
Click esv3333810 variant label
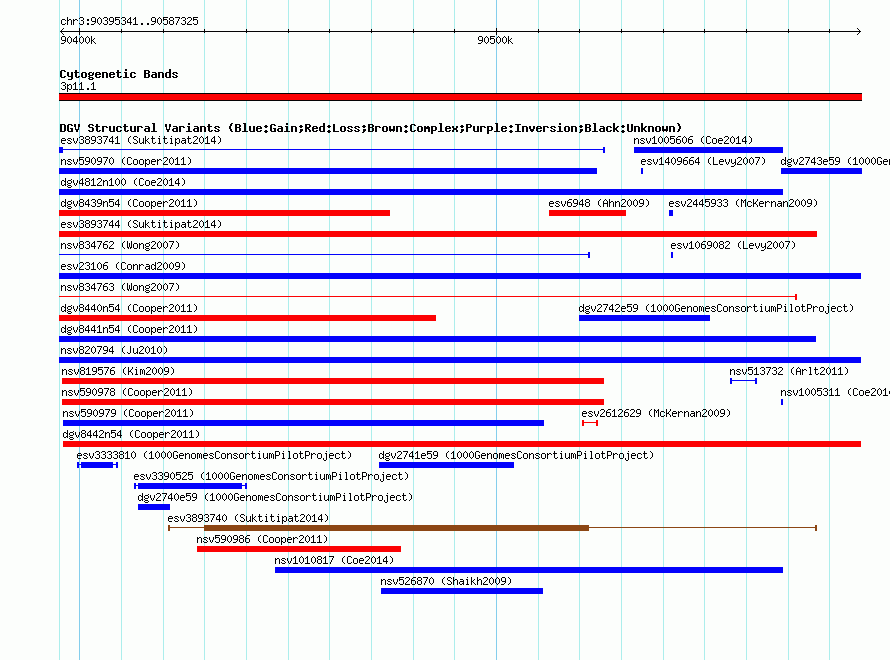point(214,455)
